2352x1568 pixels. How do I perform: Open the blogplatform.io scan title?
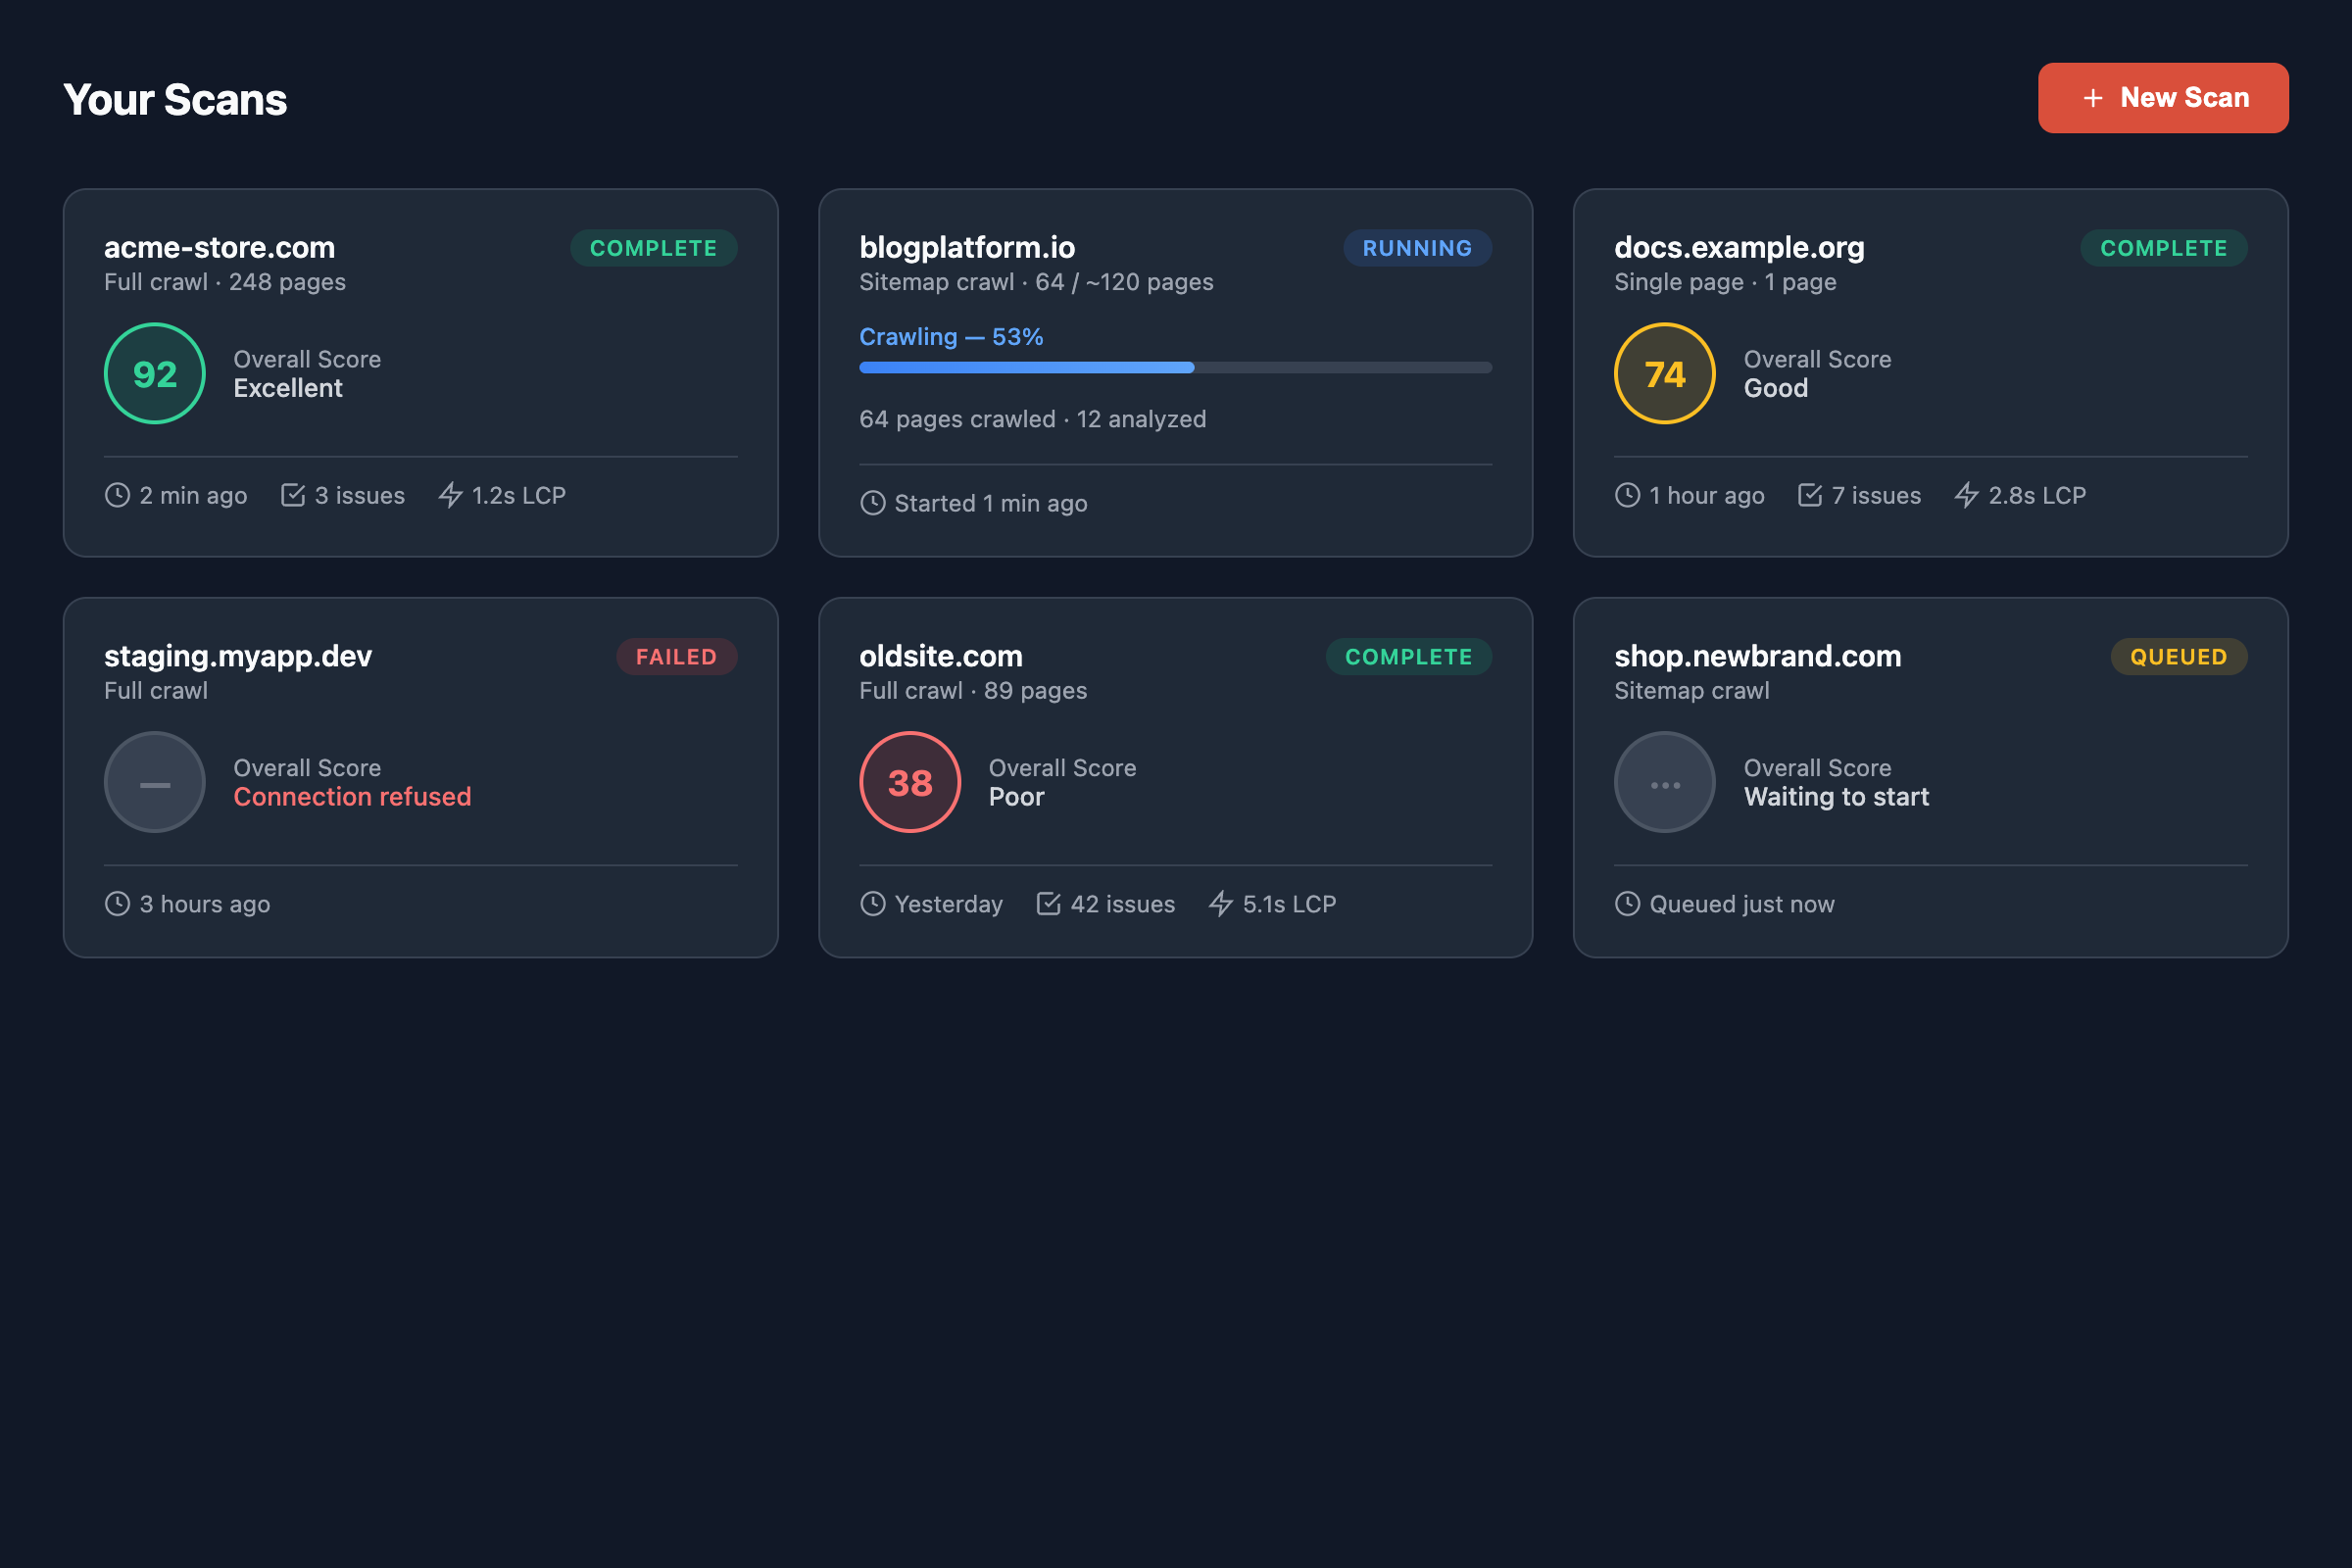click(967, 247)
